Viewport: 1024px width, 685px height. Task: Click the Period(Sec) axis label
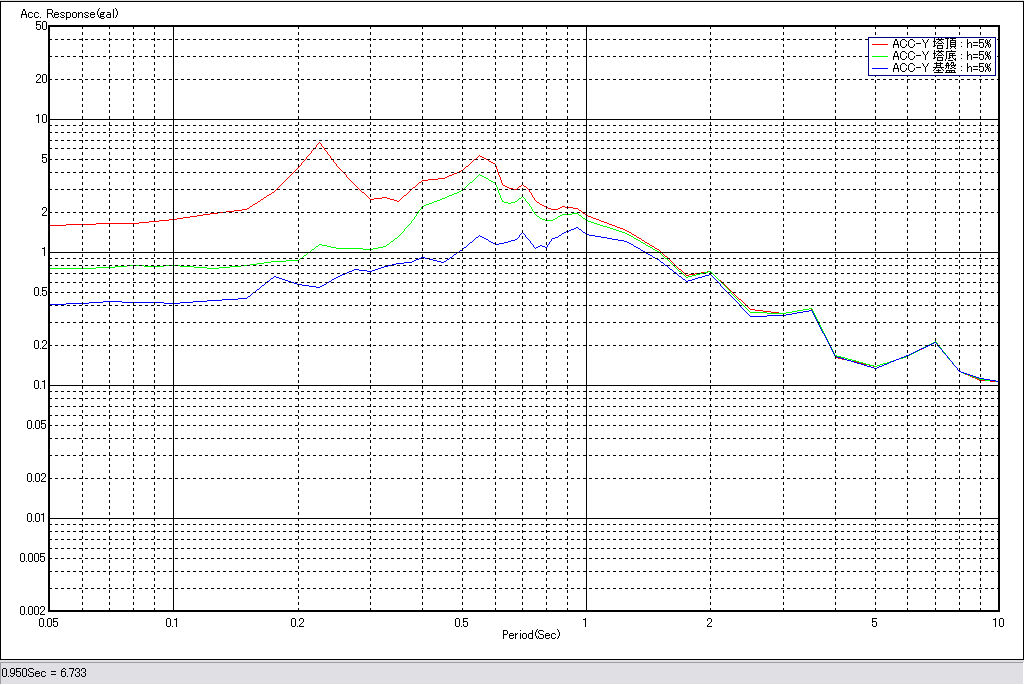tap(531, 635)
